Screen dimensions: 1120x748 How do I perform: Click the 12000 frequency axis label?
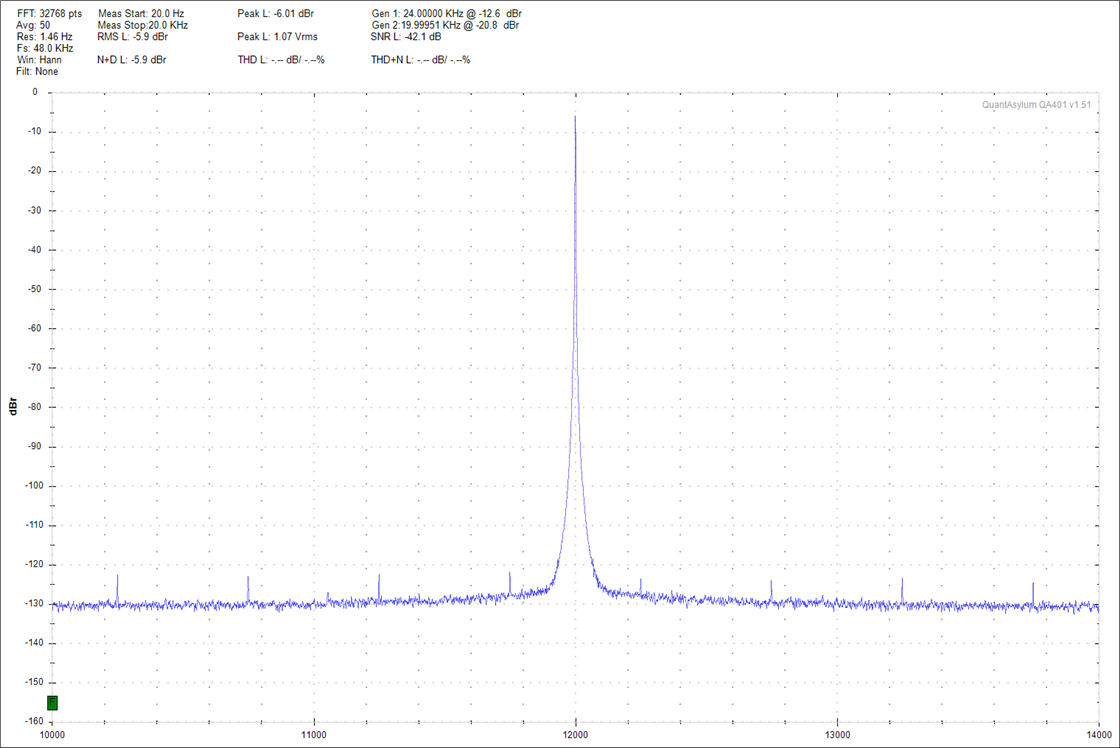(x=576, y=735)
